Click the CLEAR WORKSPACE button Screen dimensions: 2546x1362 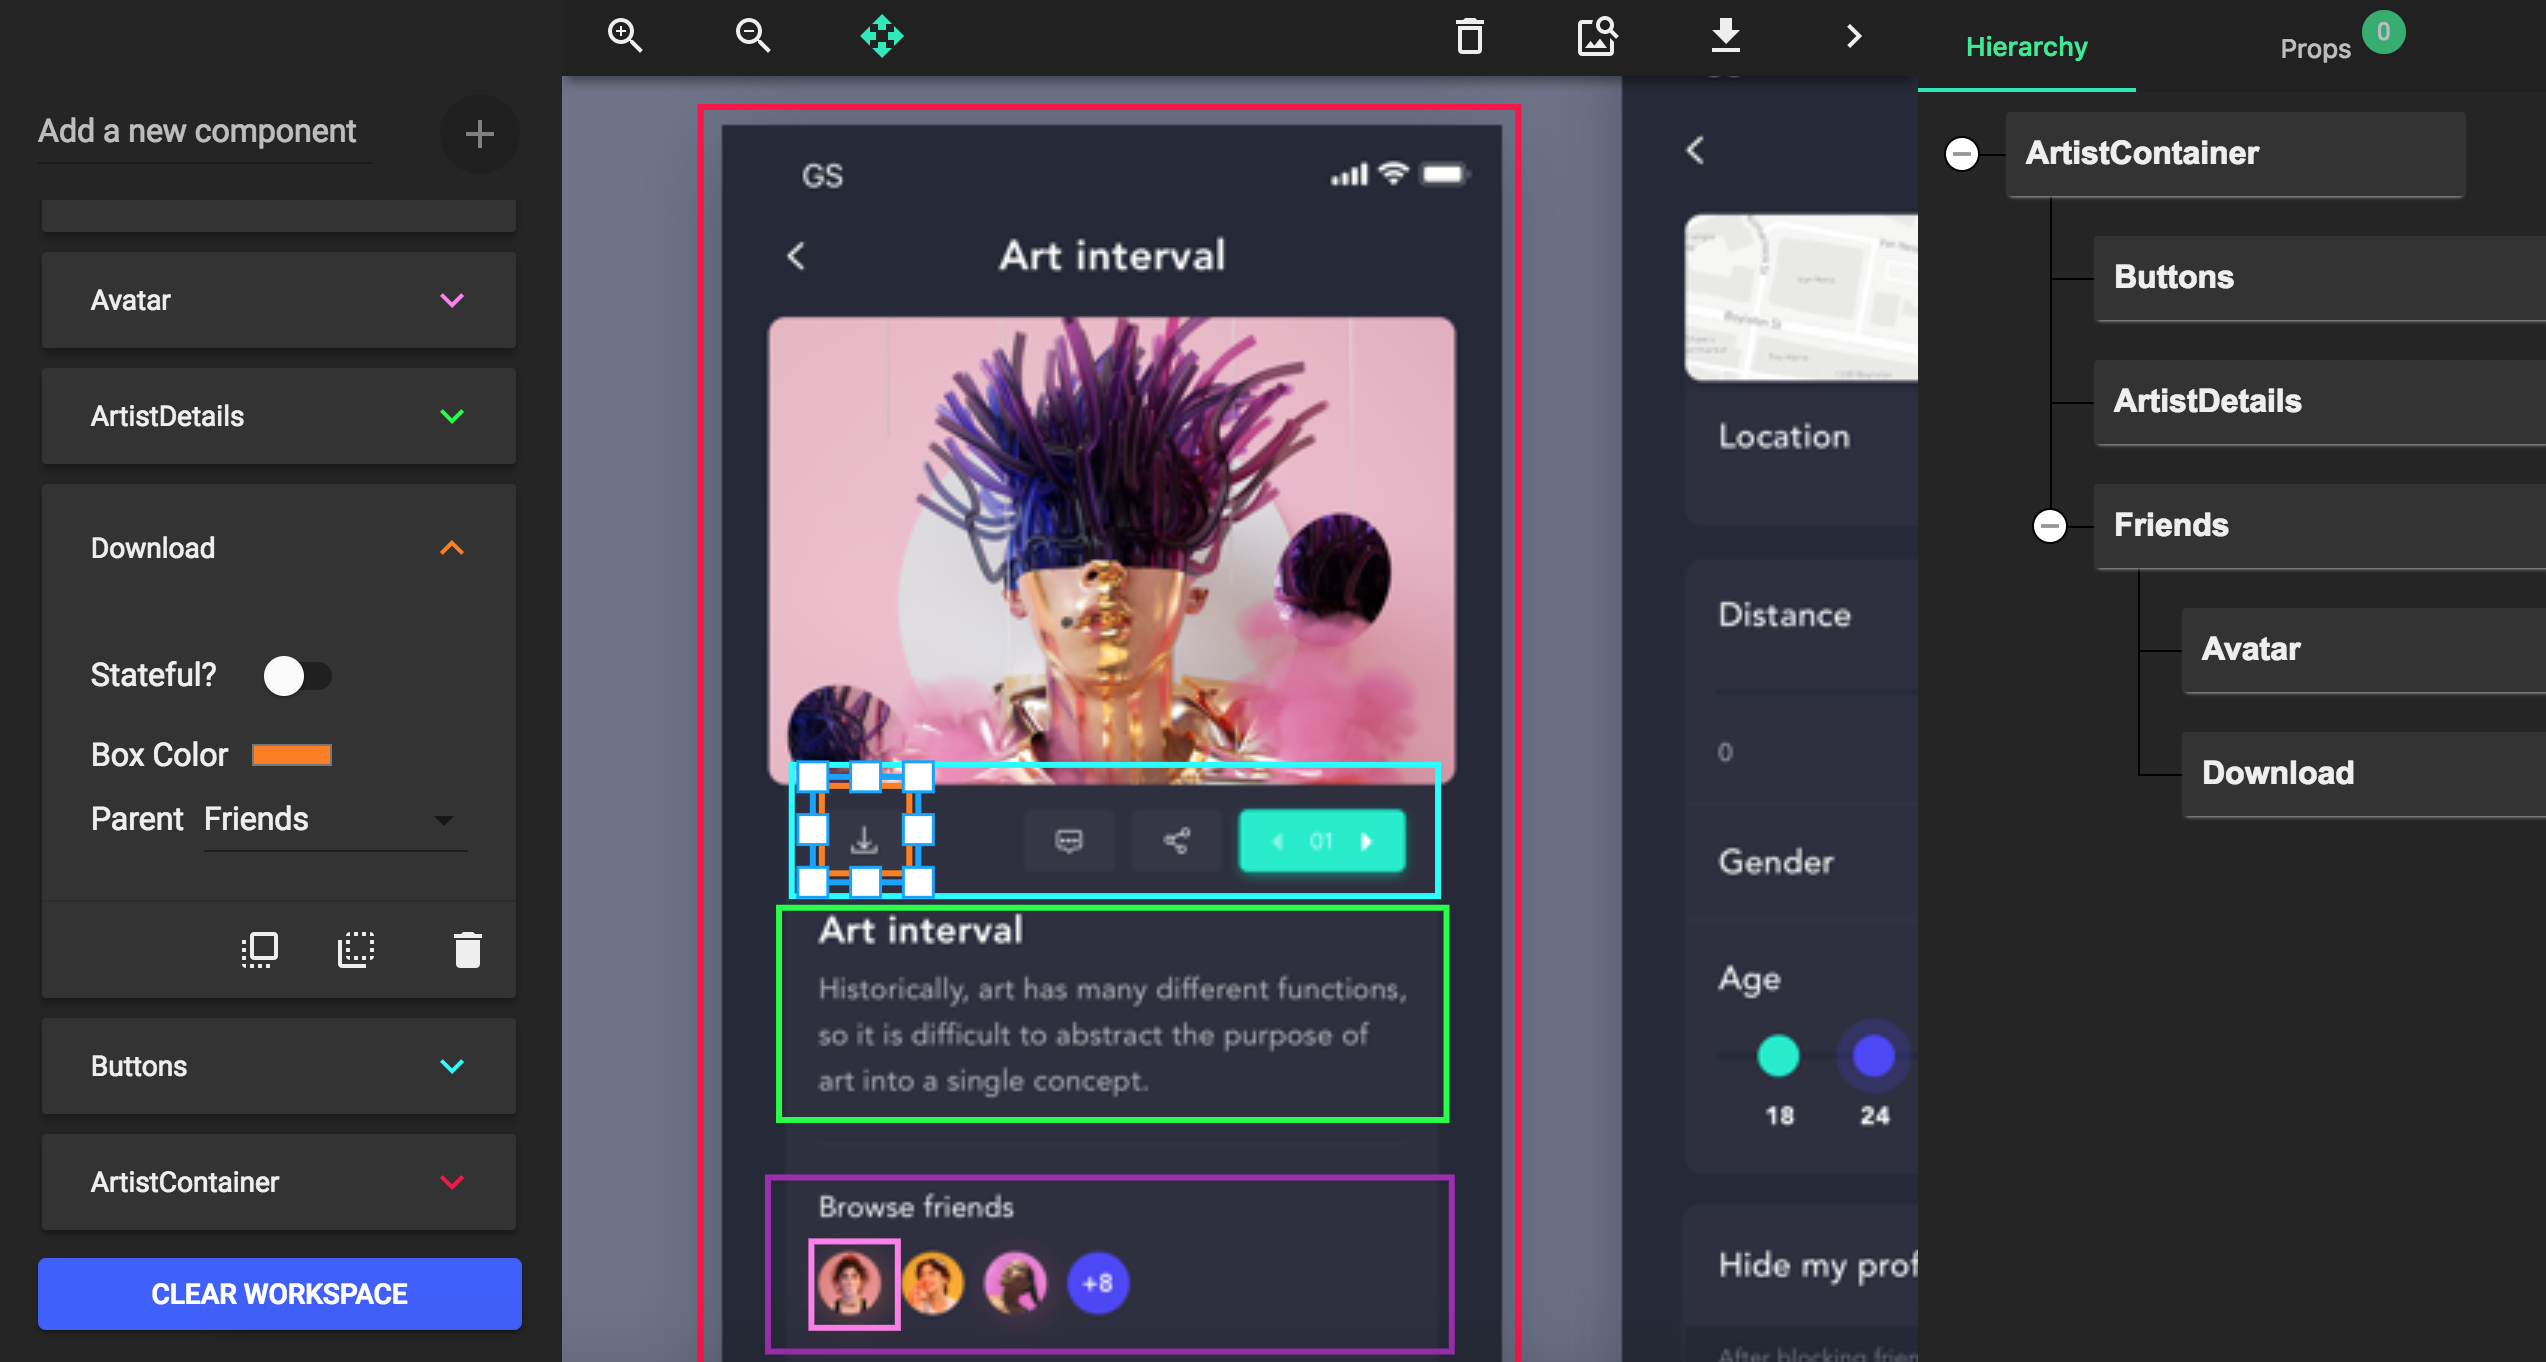click(280, 1294)
